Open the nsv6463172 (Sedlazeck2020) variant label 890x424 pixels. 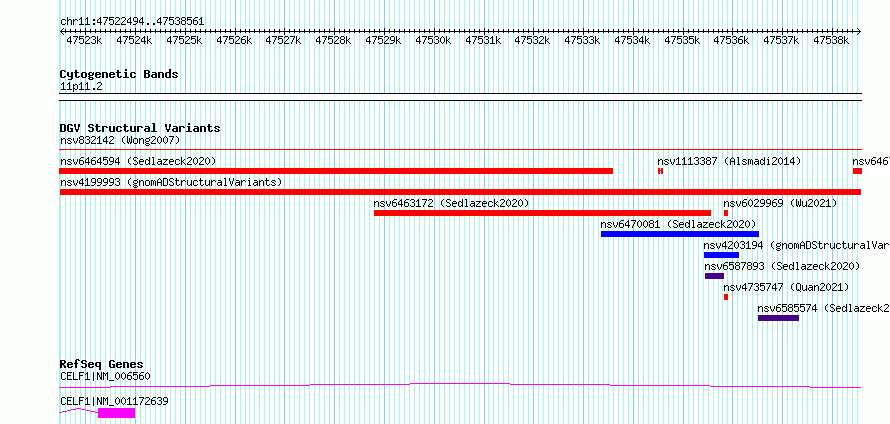coord(451,203)
